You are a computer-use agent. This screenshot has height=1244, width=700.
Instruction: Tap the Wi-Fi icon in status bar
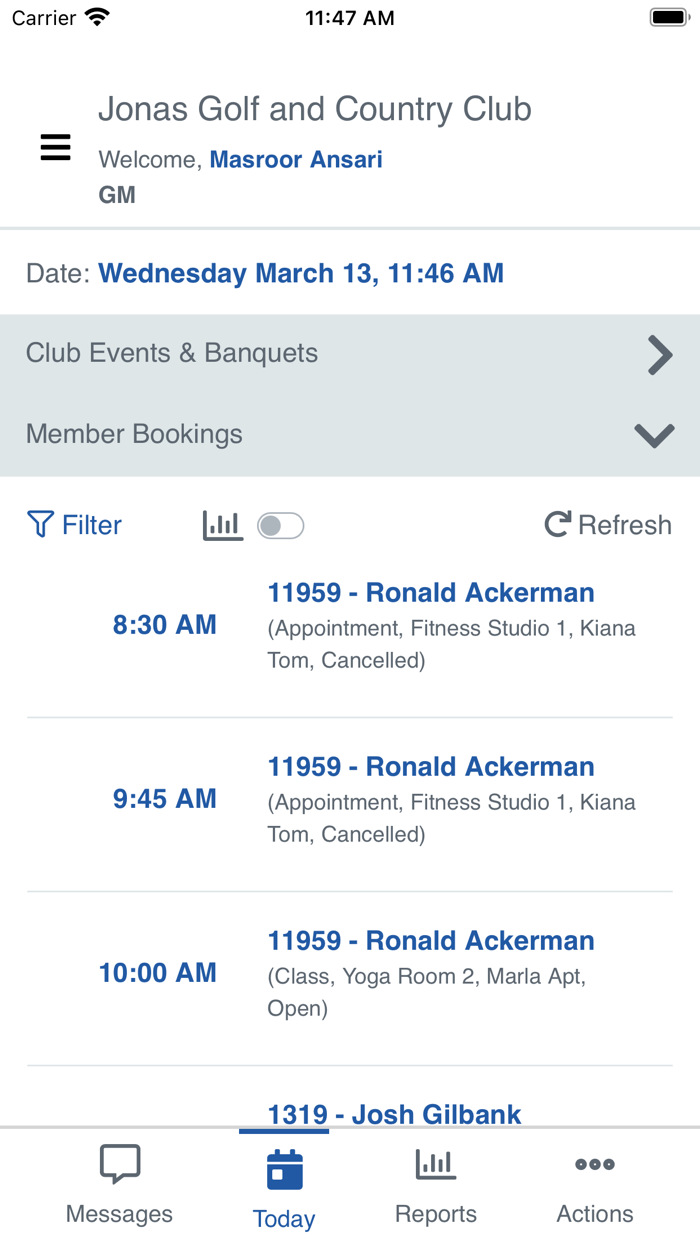point(95,15)
